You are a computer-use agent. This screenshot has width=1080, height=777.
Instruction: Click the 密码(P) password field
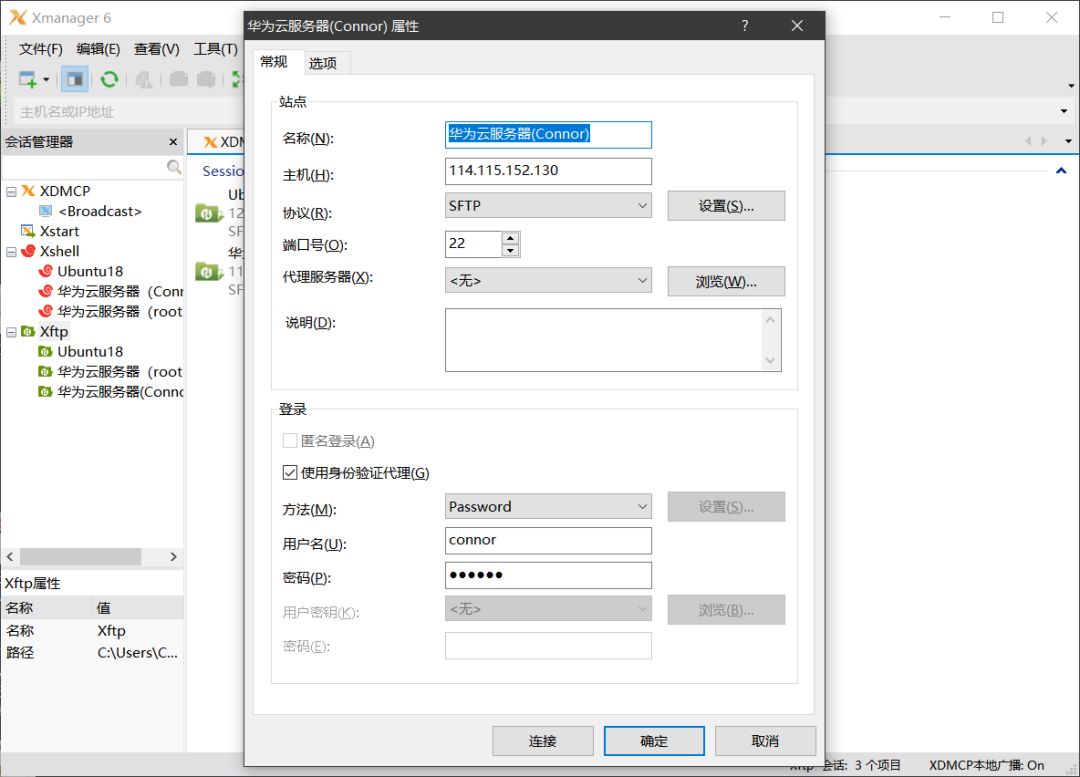(x=548, y=575)
